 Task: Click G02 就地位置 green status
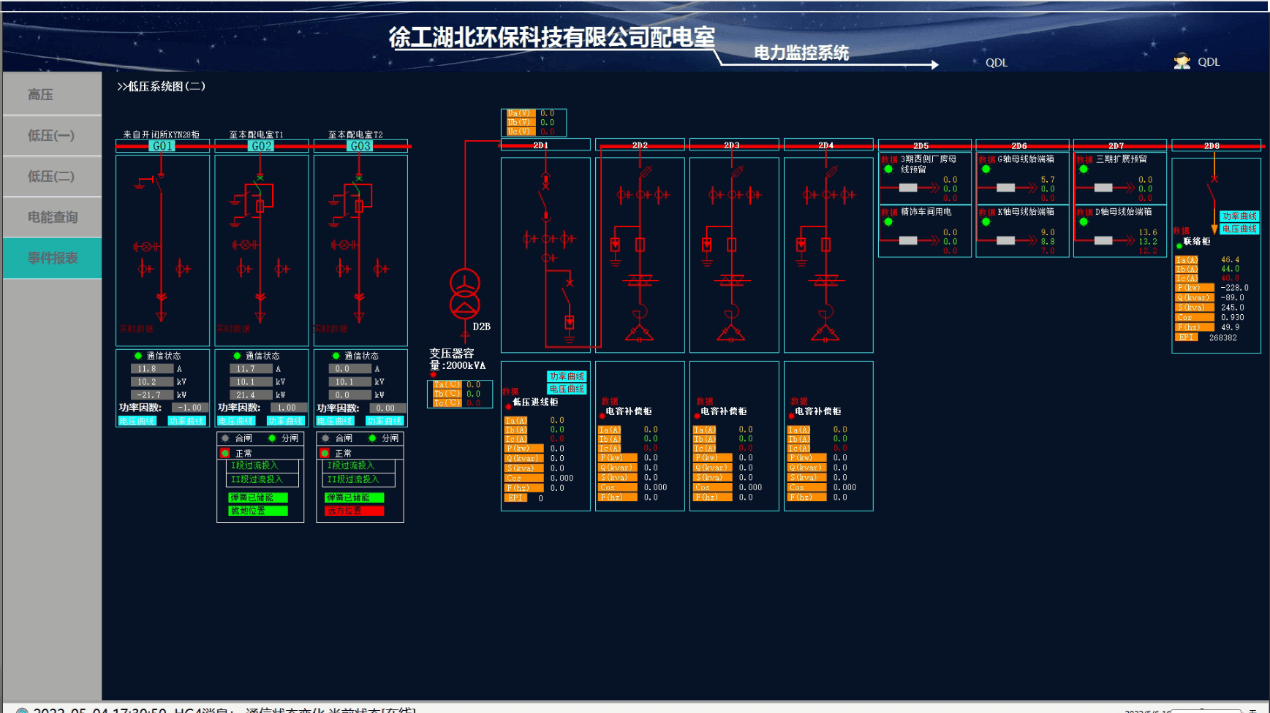(258, 511)
